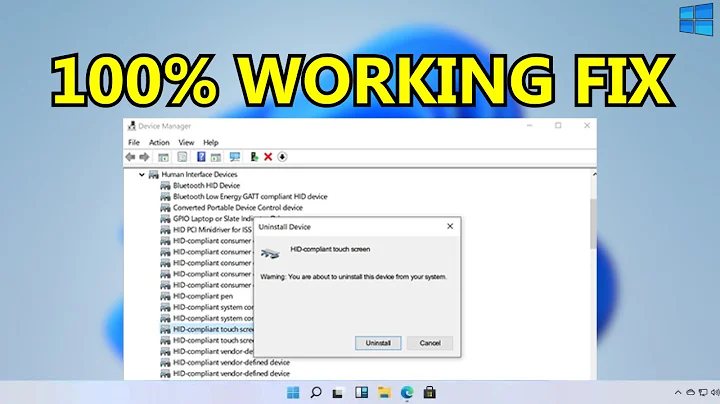Scan for hardware changes via monitor icon
The height and width of the screenshot is (404, 720).
click(235, 157)
